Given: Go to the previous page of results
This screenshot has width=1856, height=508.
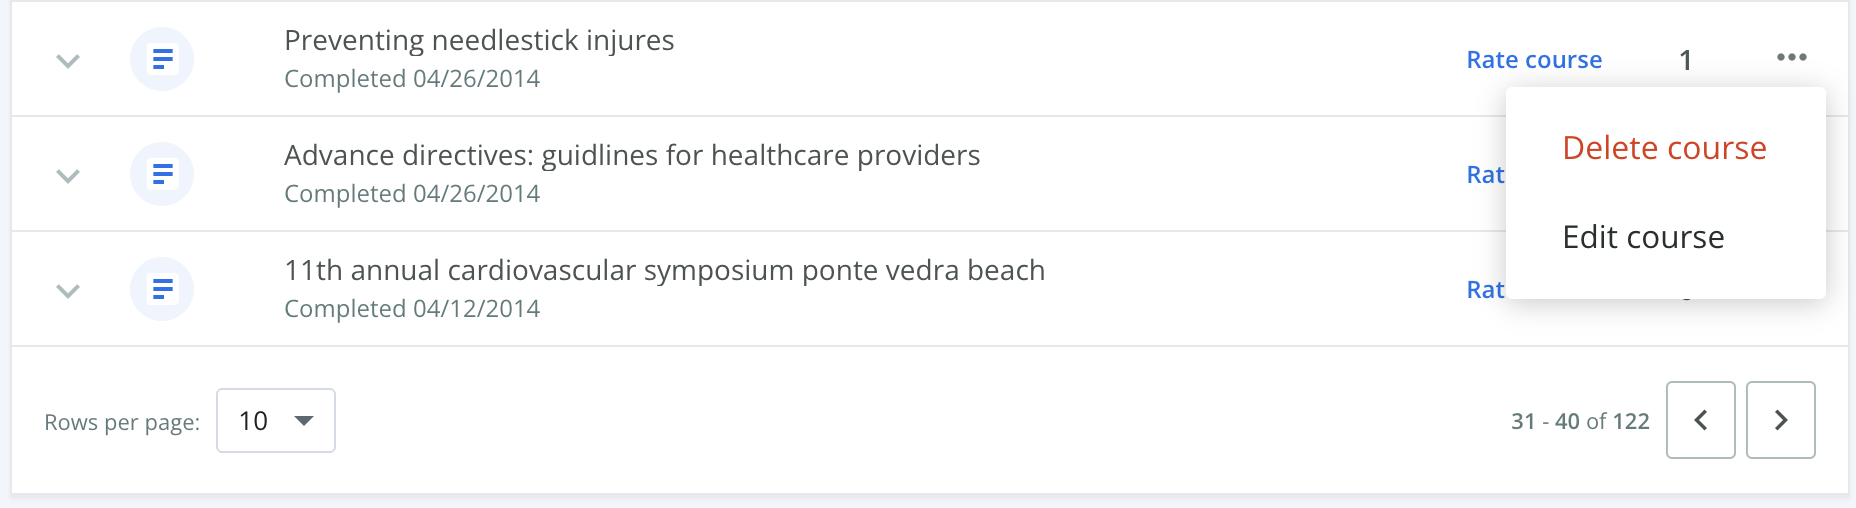Looking at the screenshot, I should click(x=1700, y=420).
